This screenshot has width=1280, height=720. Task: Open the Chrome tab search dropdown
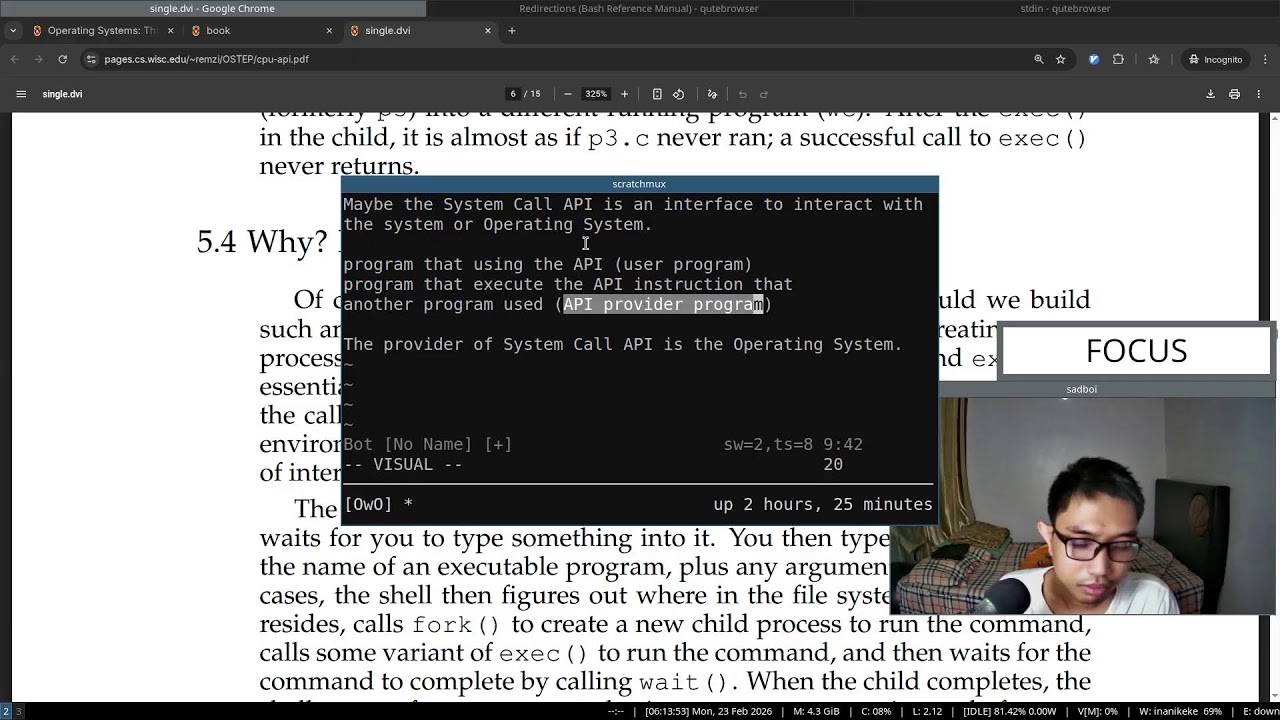(x=13, y=31)
